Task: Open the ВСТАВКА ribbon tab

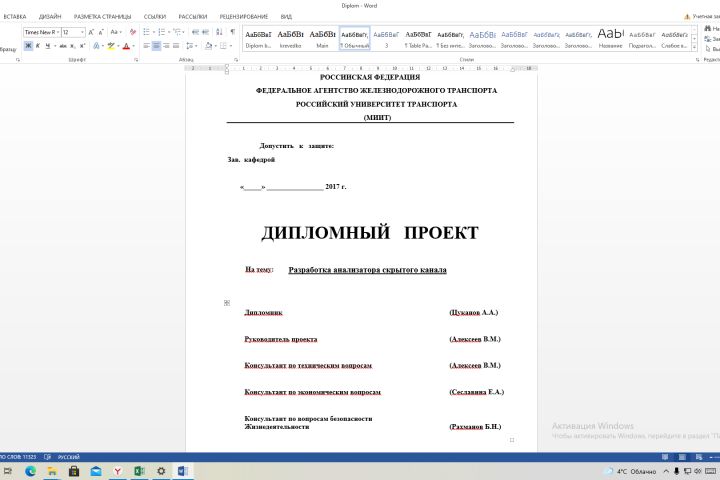Action: click(15, 17)
